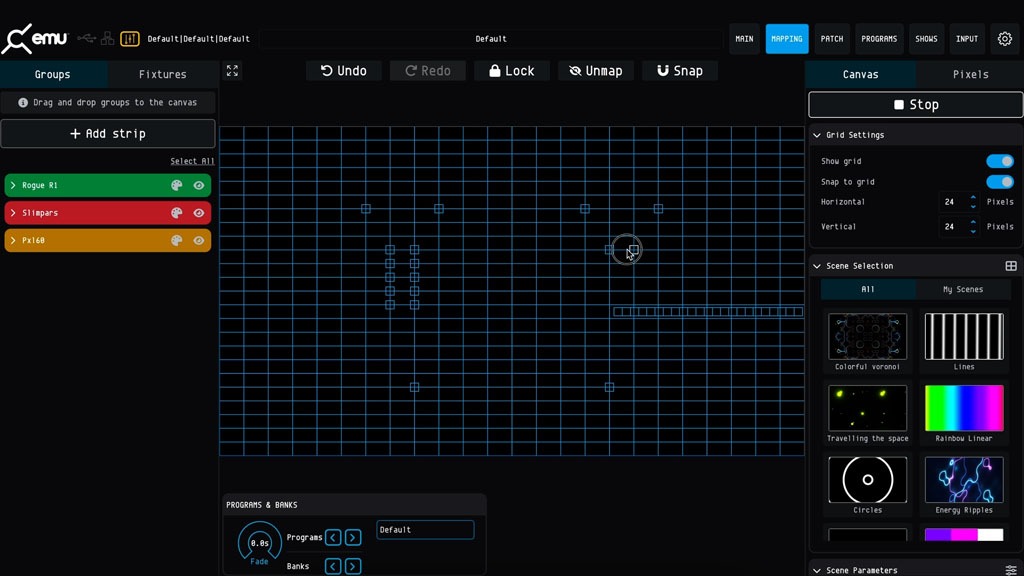
Task: Select the Rainbow Linear scene thumbnail
Action: (964, 408)
